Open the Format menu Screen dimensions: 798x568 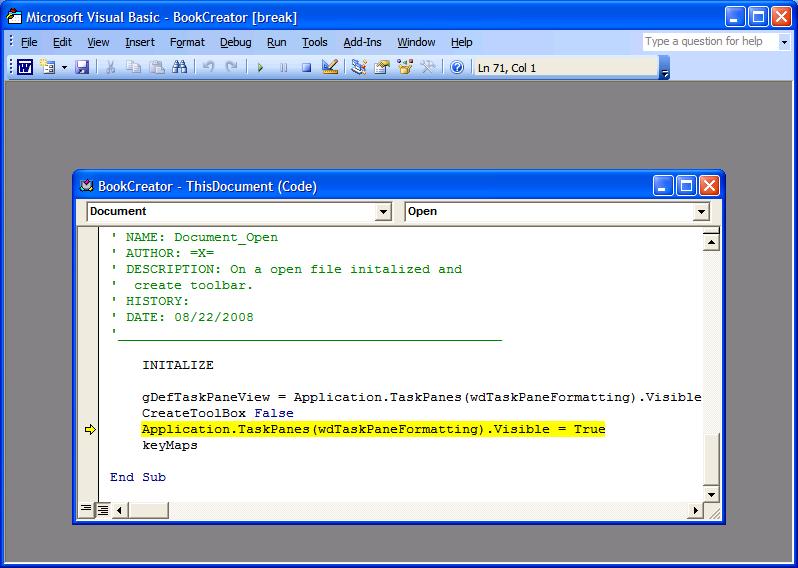(x=187, y=42)
